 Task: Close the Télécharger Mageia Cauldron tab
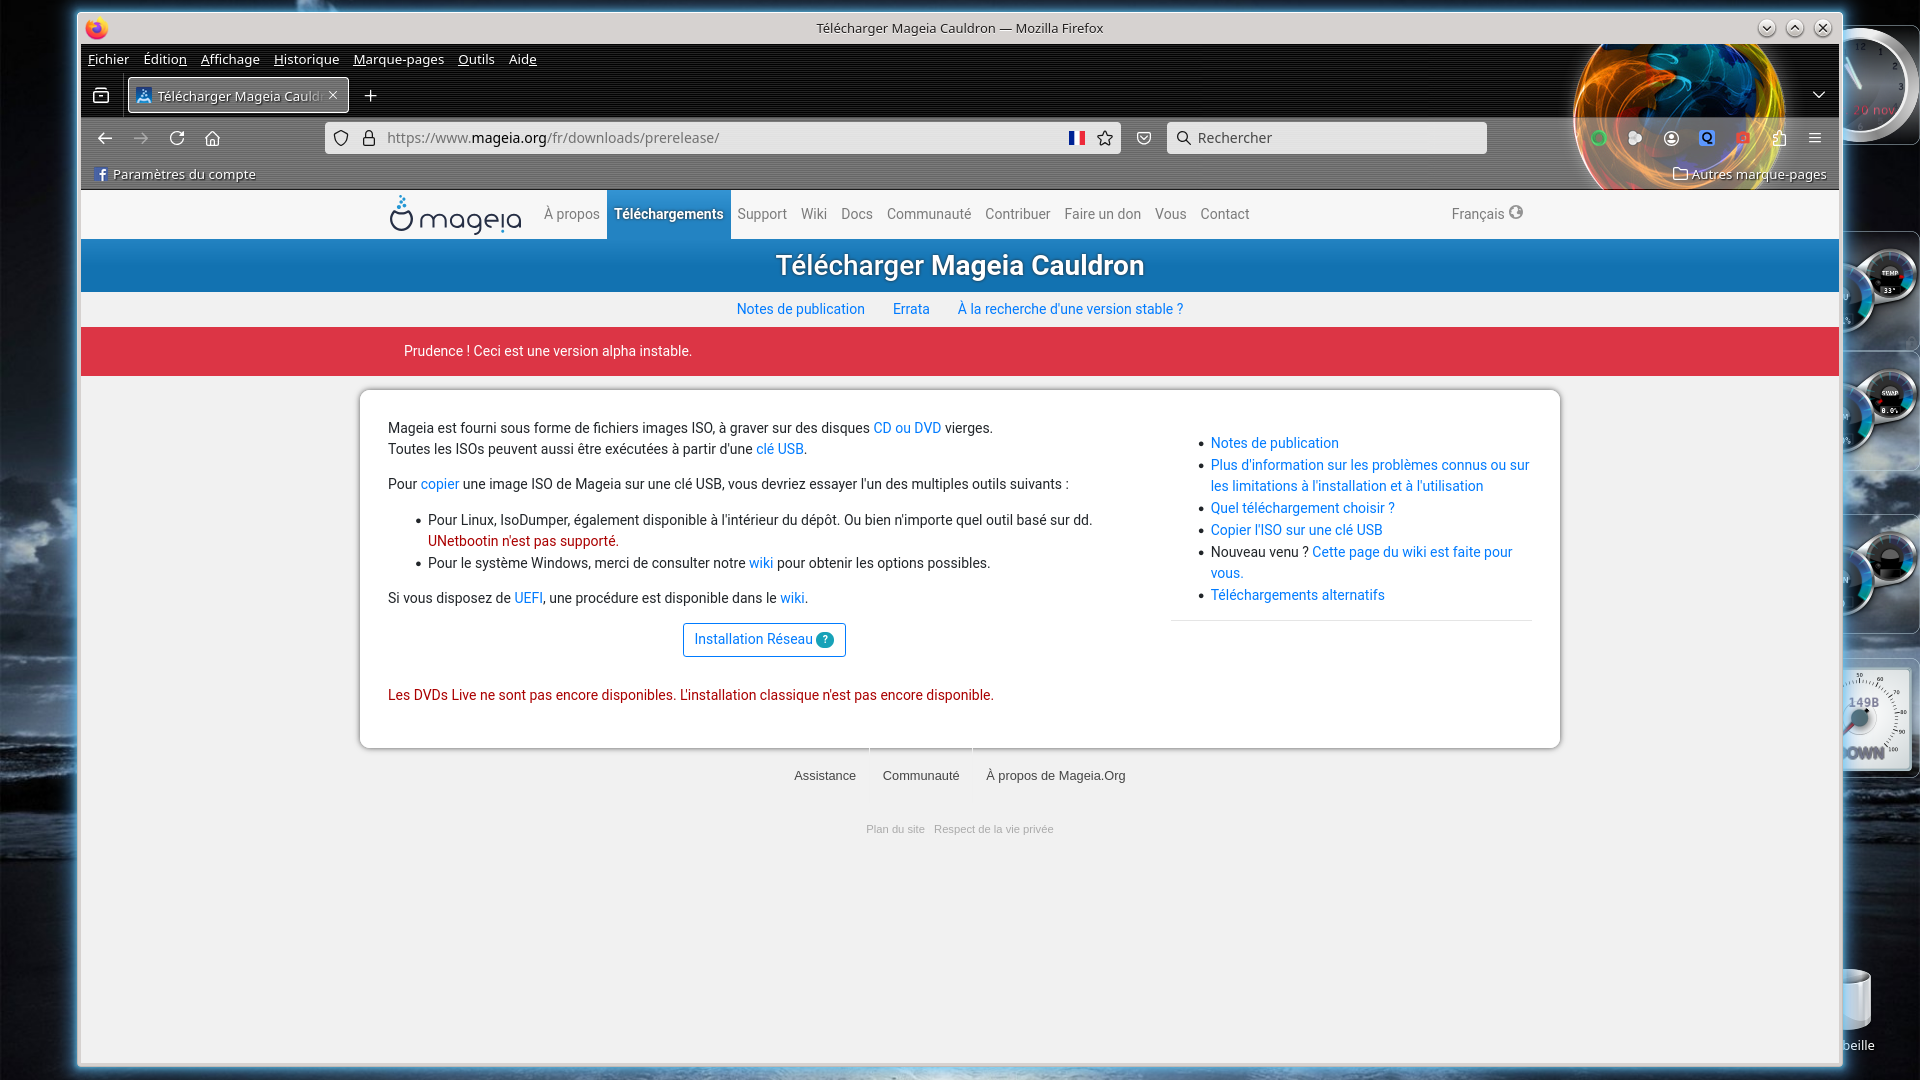coord(333,95)
